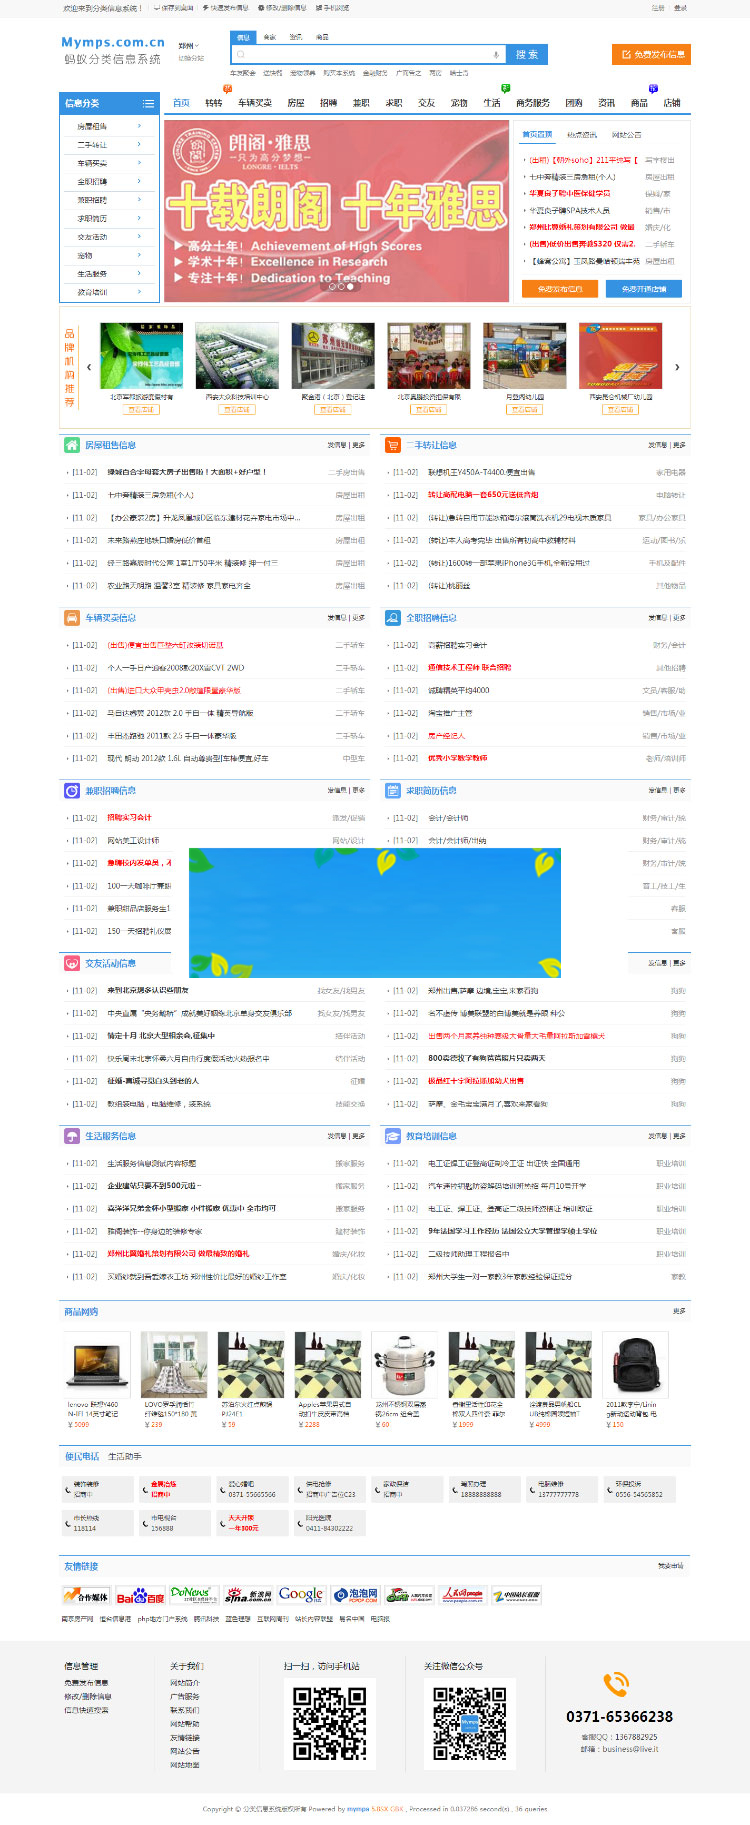750x1825 pixels.
Task: Click the Baidu logo in friendly links
Action: [x=140, y=1596]
